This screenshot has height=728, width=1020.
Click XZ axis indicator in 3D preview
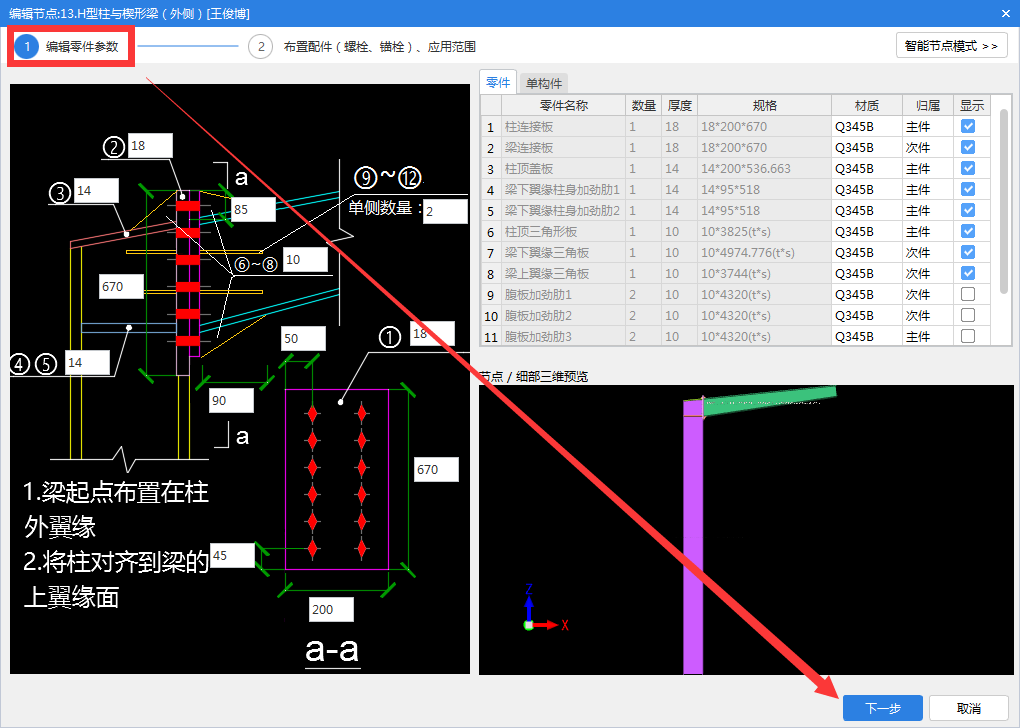(x=545, y=608)
